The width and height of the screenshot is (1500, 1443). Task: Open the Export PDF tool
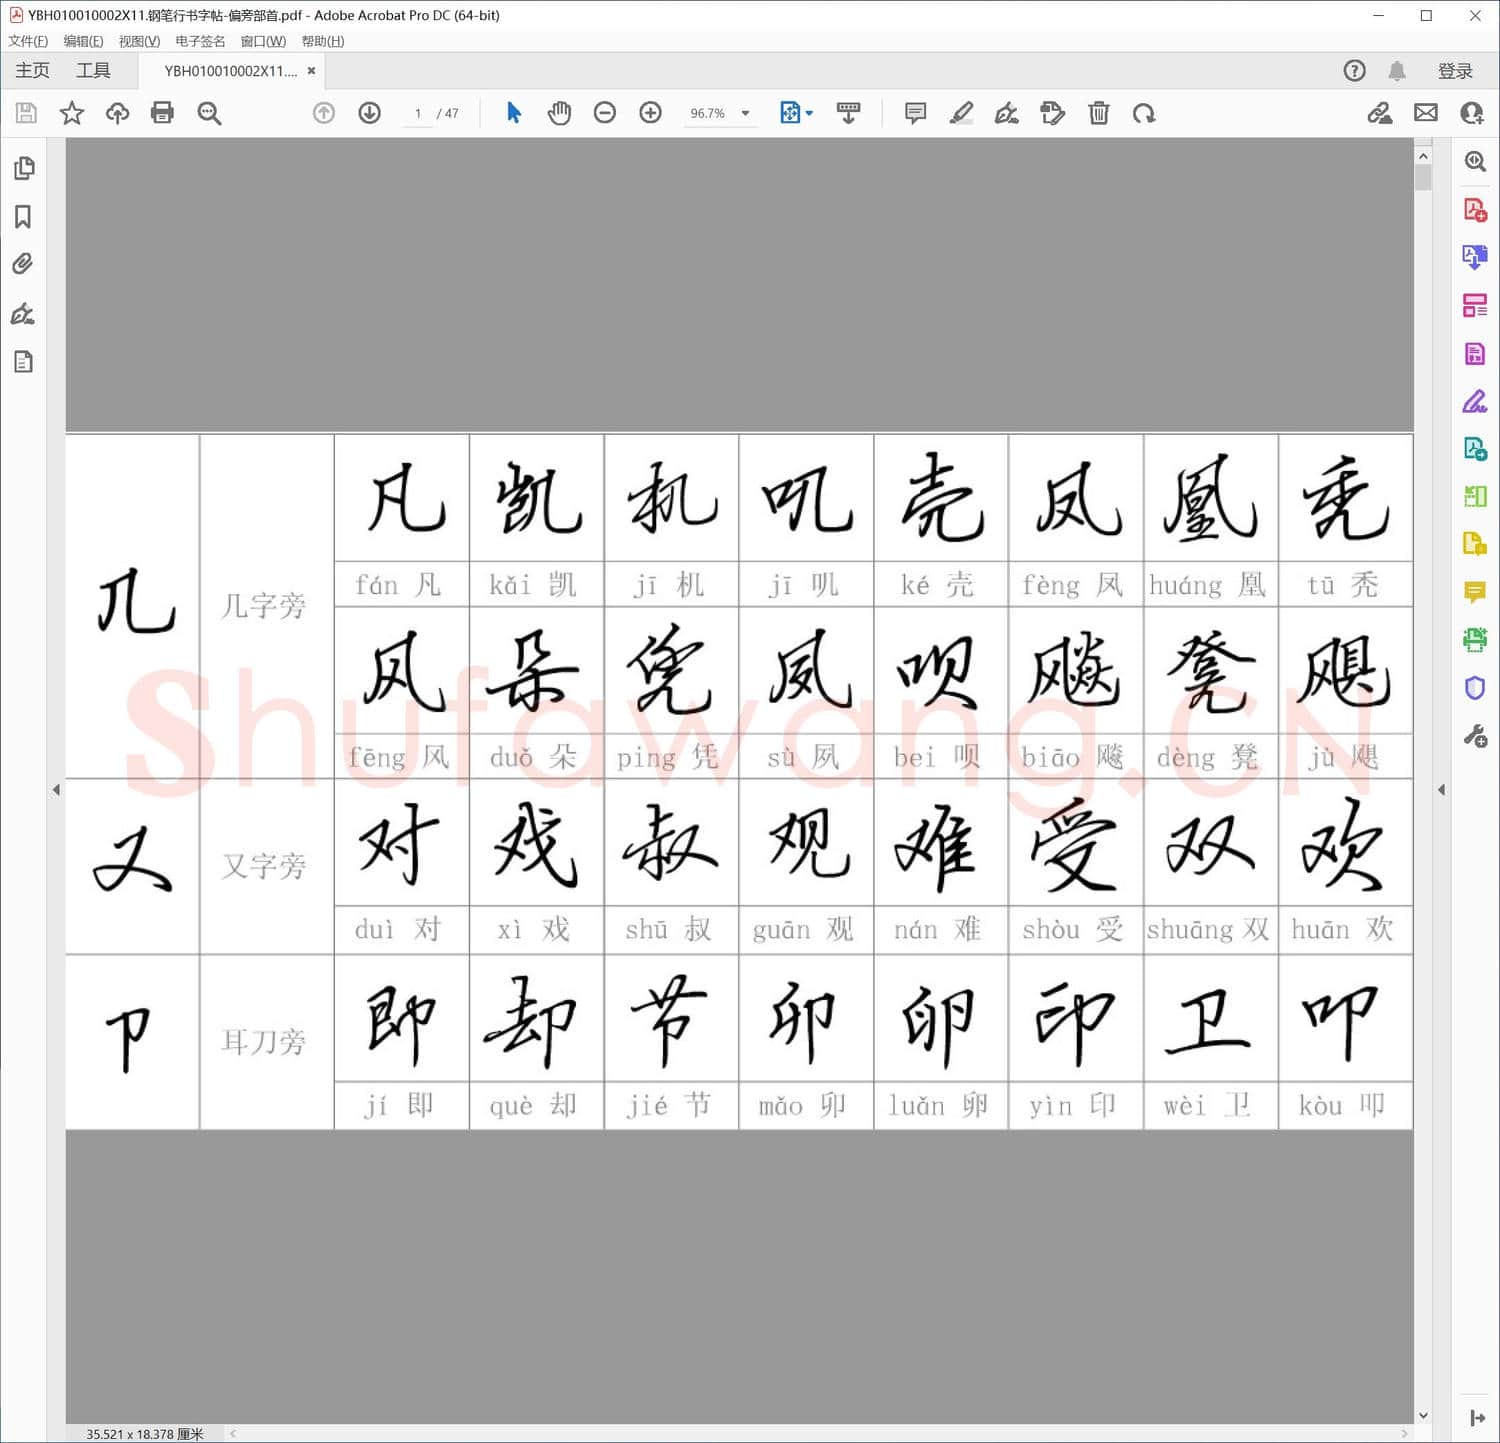pos(1475,257)
